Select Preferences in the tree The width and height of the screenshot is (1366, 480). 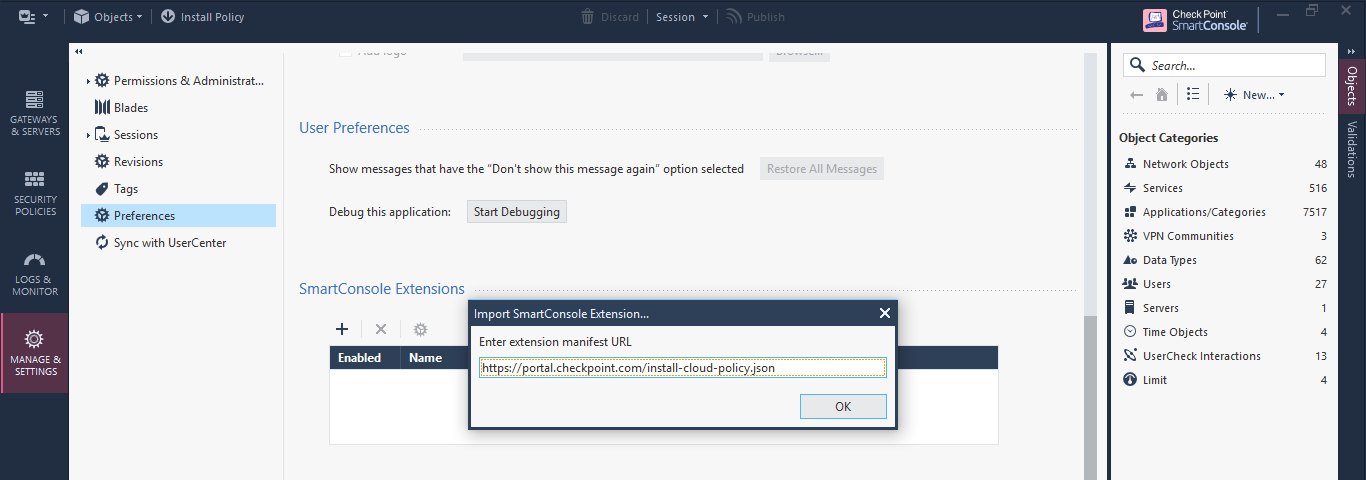point(178,215)
